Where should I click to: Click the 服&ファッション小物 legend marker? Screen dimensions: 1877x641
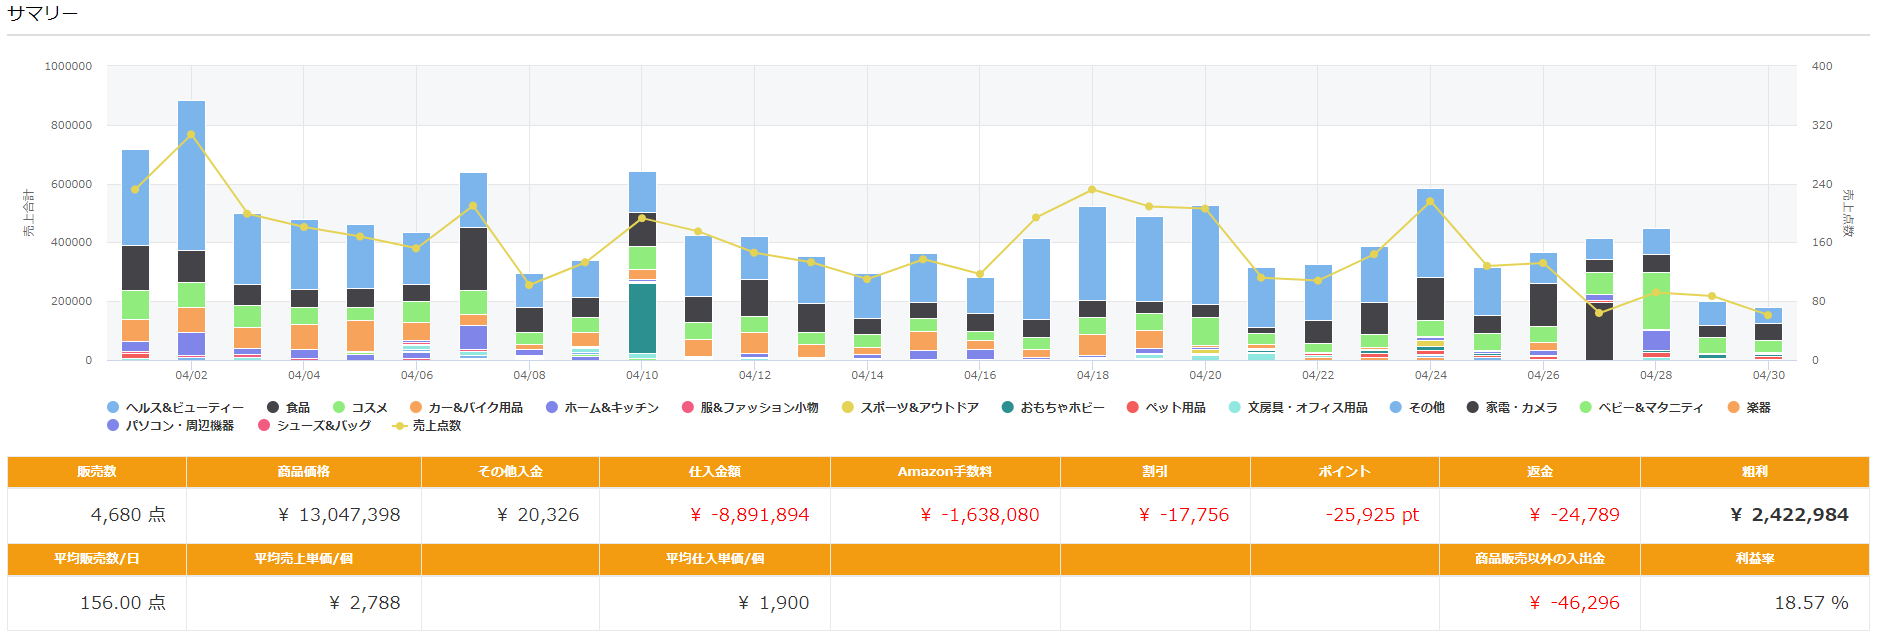tap(688, 408)
